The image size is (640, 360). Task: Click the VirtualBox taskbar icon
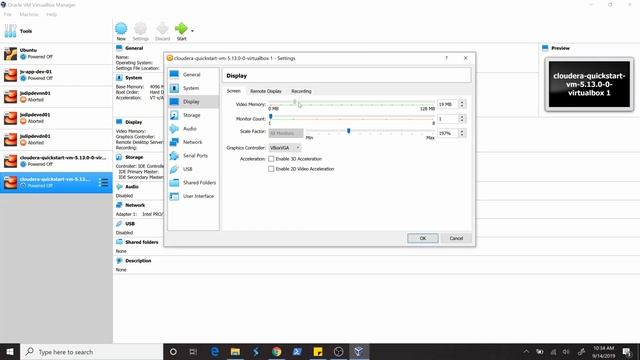358,352
